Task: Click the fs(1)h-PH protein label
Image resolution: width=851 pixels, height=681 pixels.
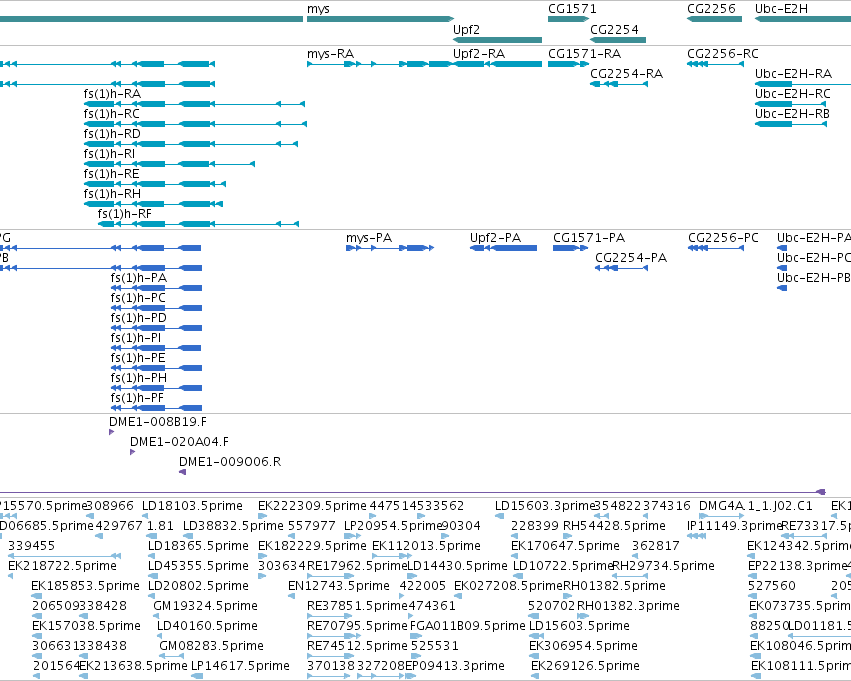Action: (139, 379)
